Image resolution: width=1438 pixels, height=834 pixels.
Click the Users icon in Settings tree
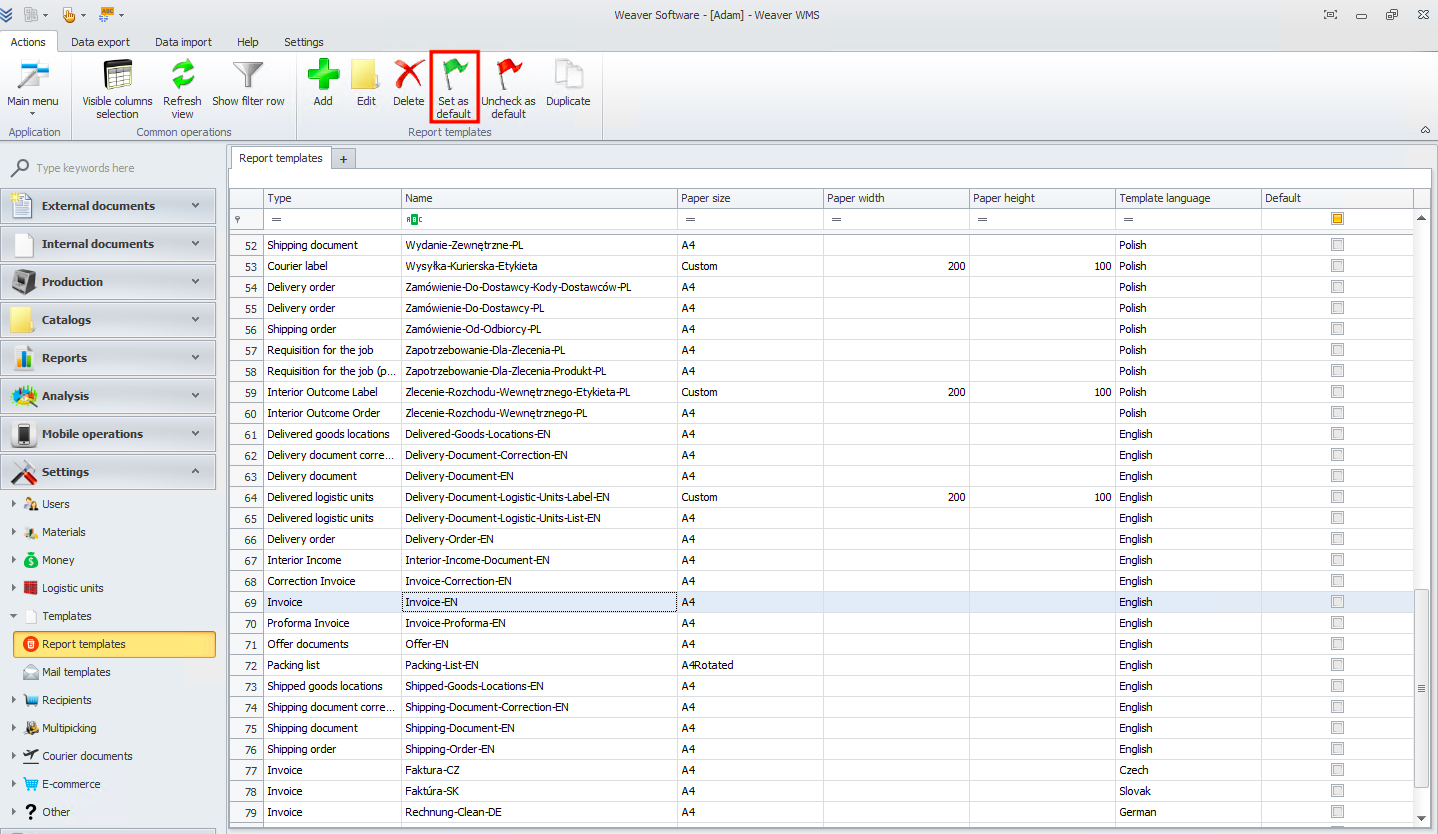[31, 504]
